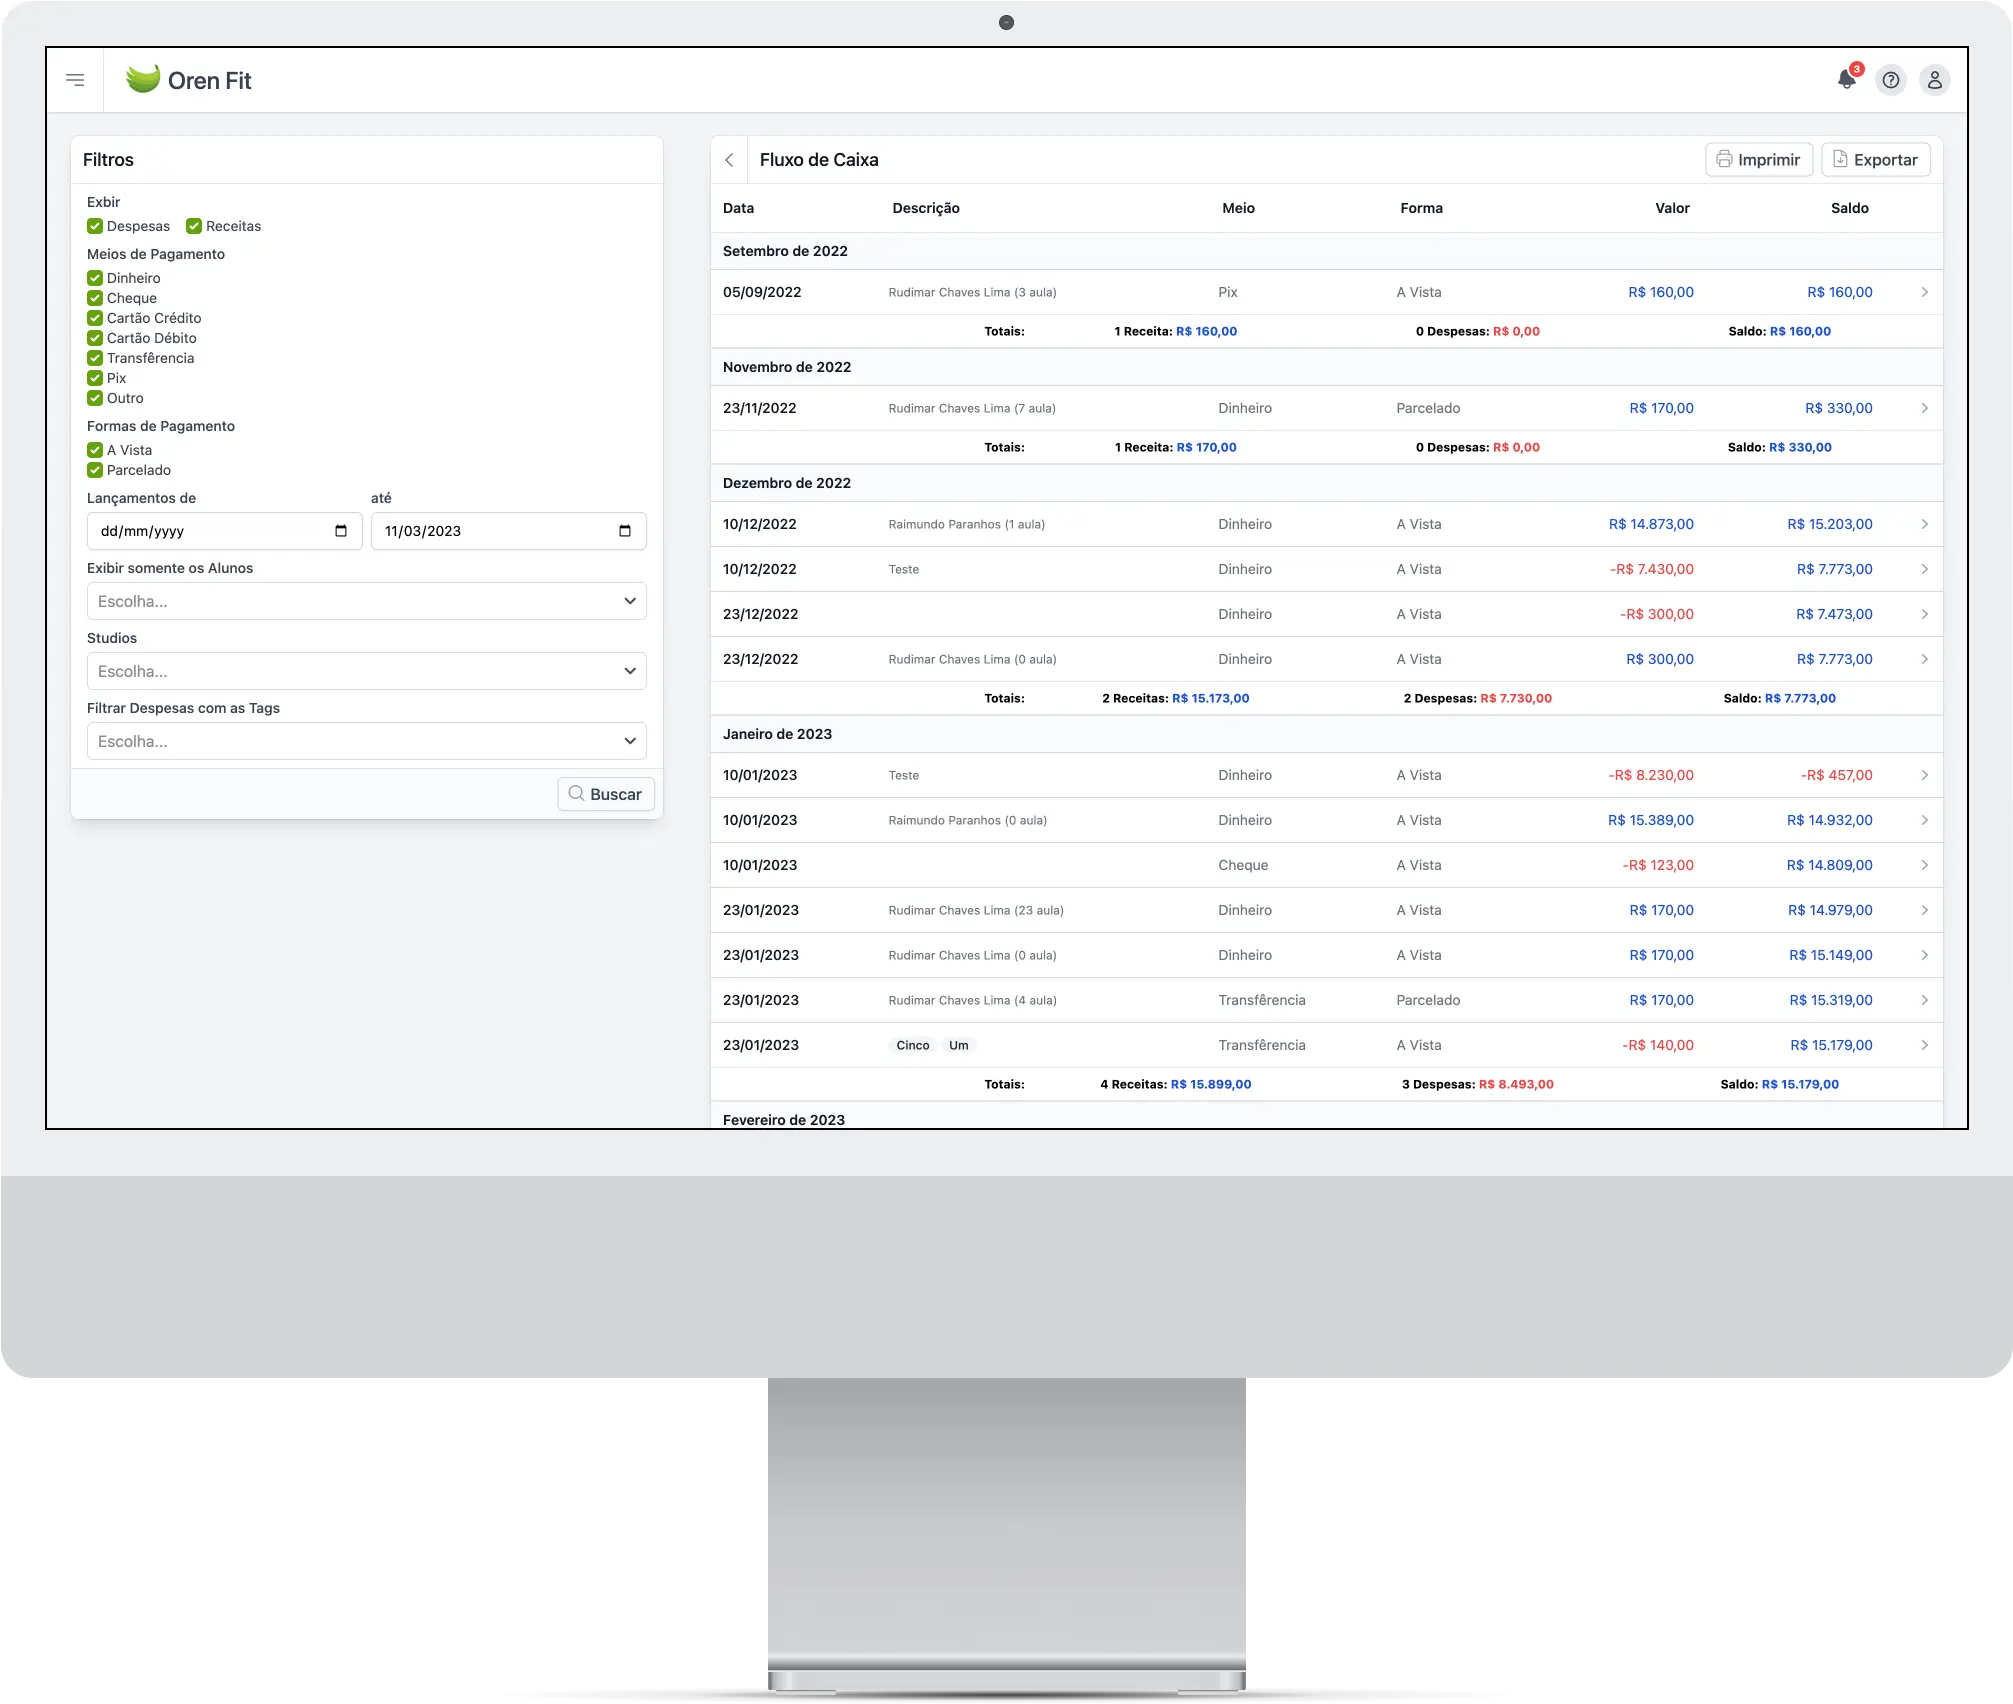Click the Buscar button
The height and width of the screenshot is (1704, 2013).
(606, 794)
